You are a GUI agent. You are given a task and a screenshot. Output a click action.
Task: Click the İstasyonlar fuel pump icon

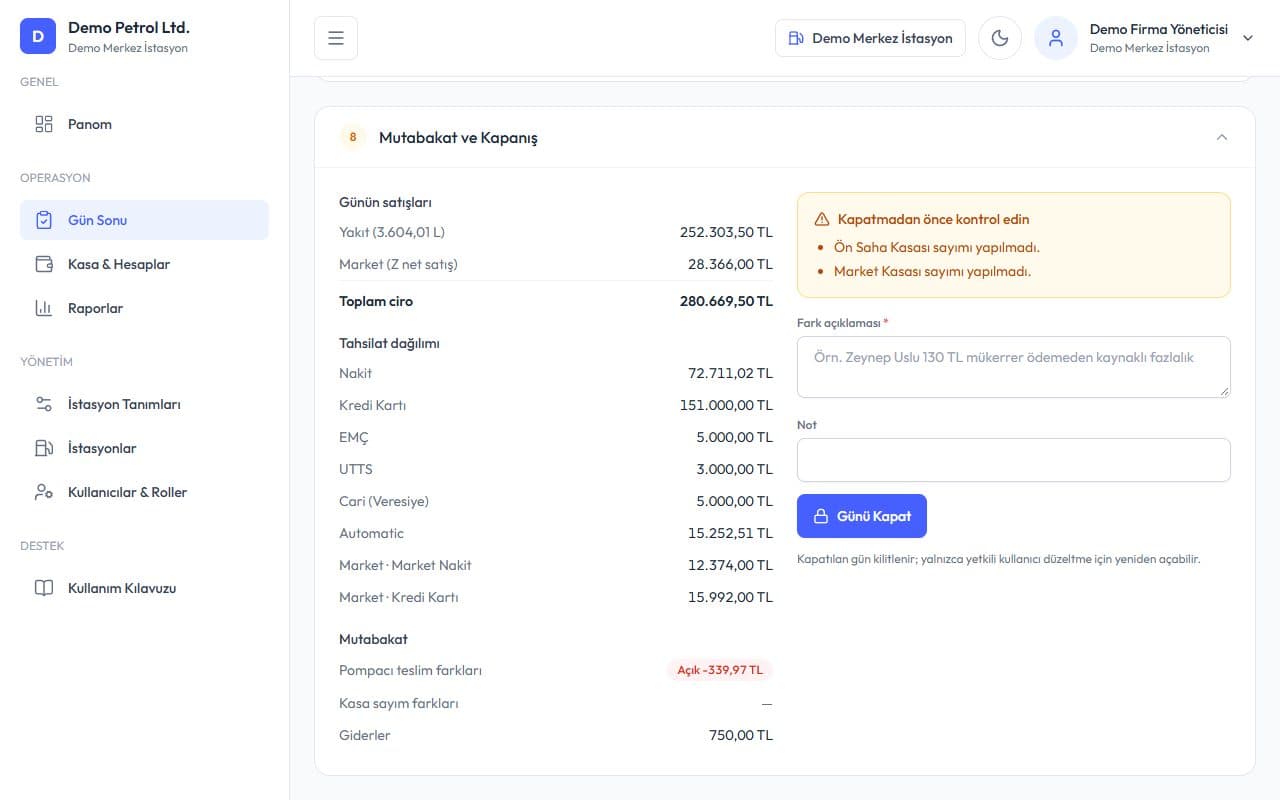pyautogui.click(x=44, y=448)
